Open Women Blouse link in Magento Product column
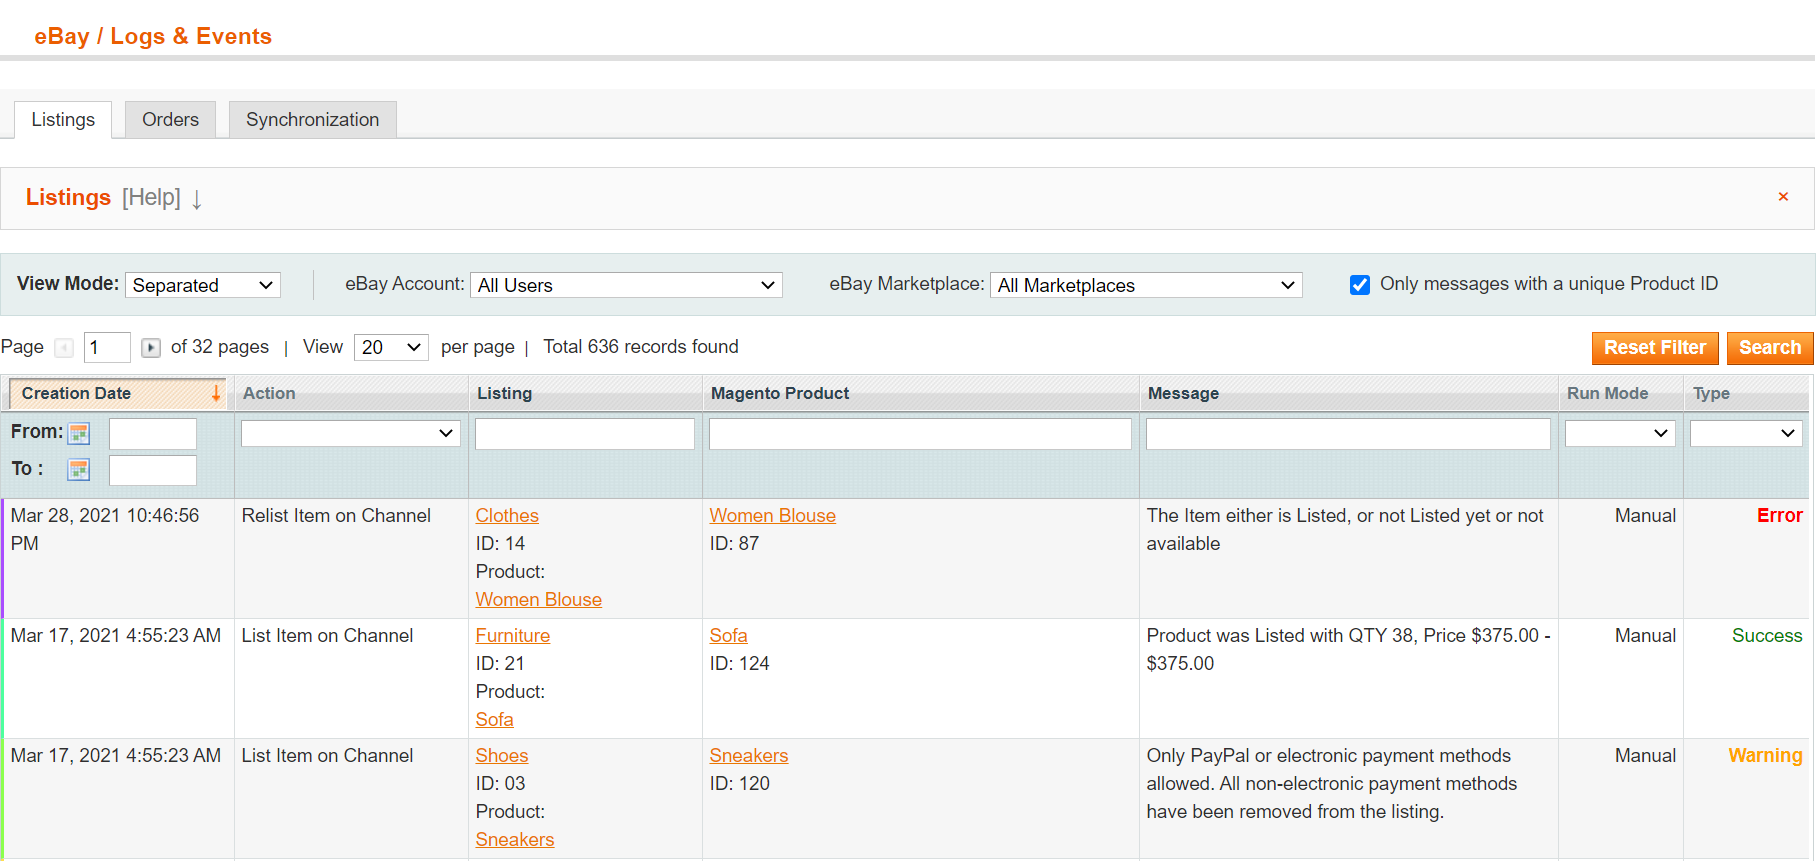Viewport: 1816px width, 861px height. pos(773,516)
